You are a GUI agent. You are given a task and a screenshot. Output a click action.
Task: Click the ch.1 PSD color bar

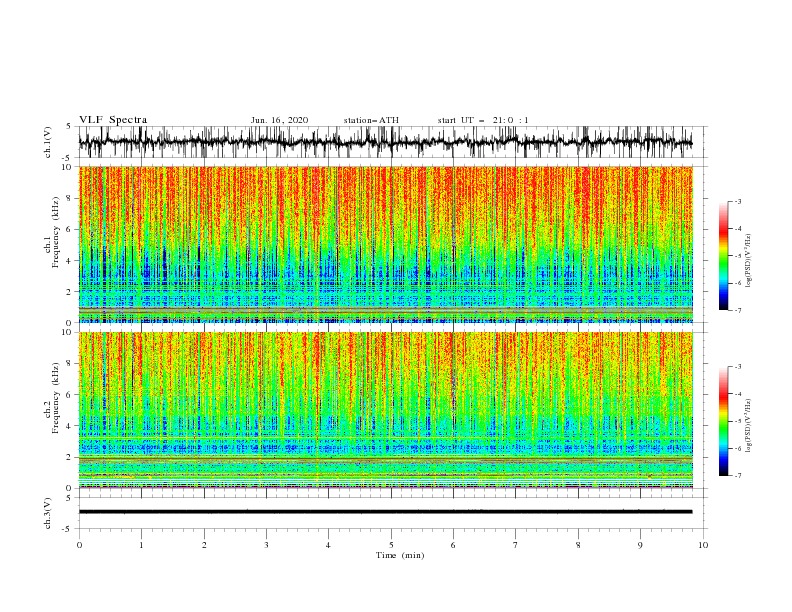click(723, 256)
